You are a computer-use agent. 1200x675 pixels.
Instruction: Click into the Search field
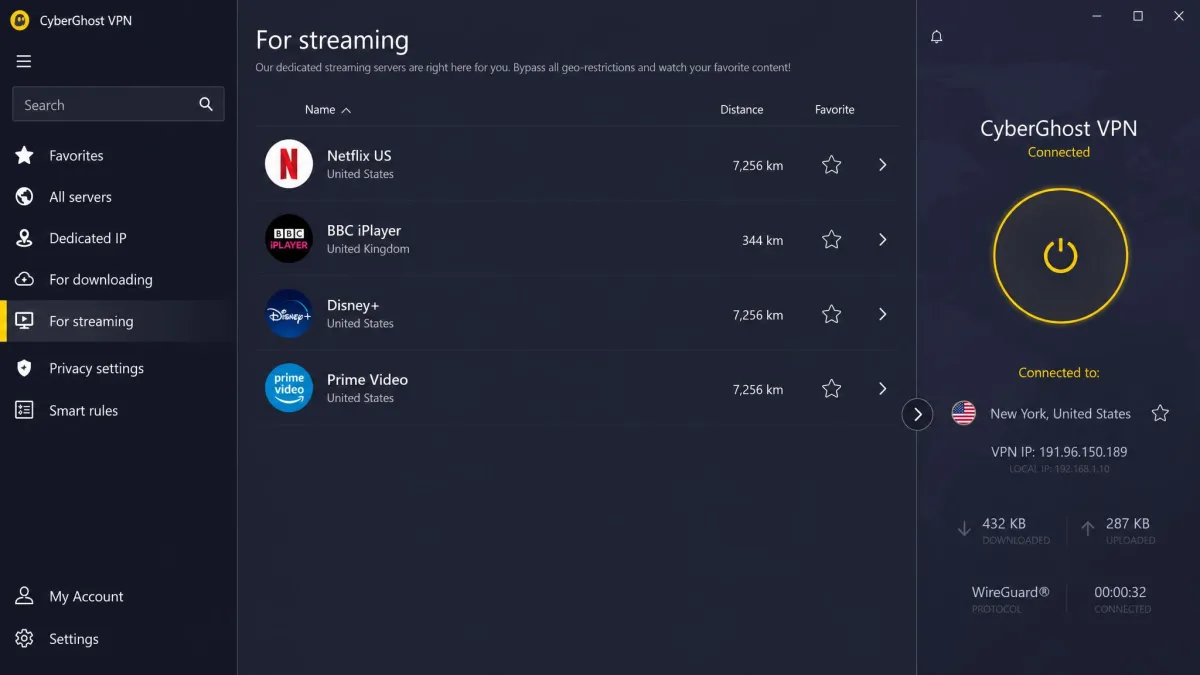(x=118, y=104)
